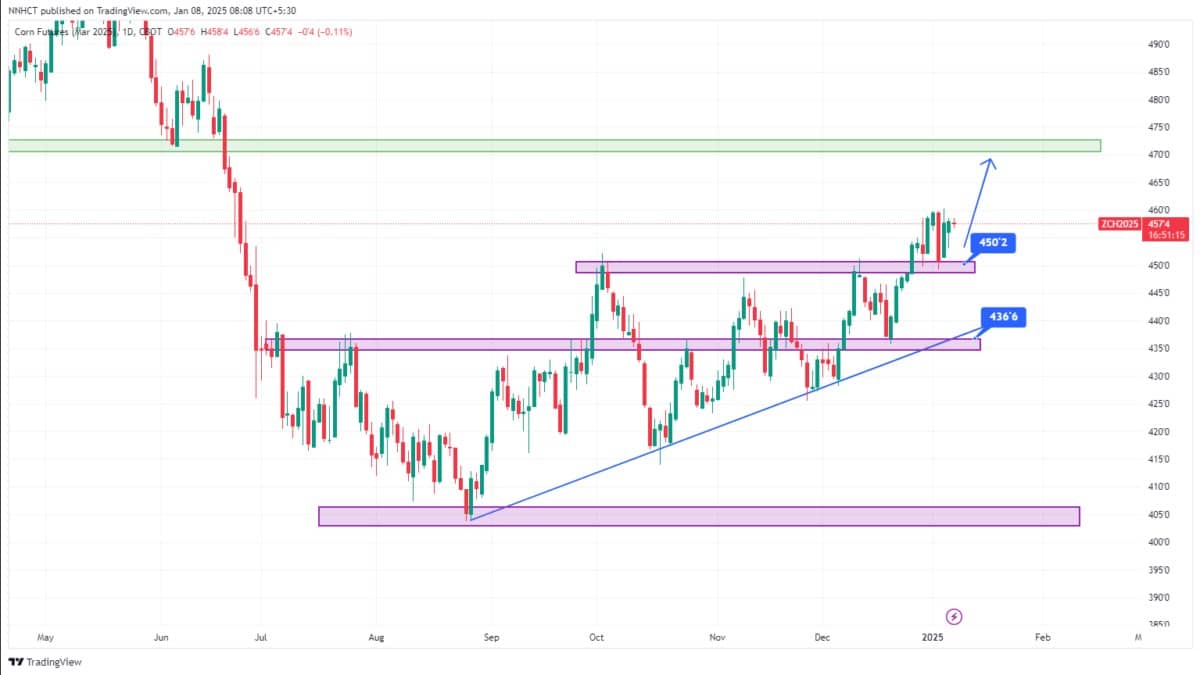Click the Nov label on time axis
Screen dimensions: 1200x675
click(716, 636)
